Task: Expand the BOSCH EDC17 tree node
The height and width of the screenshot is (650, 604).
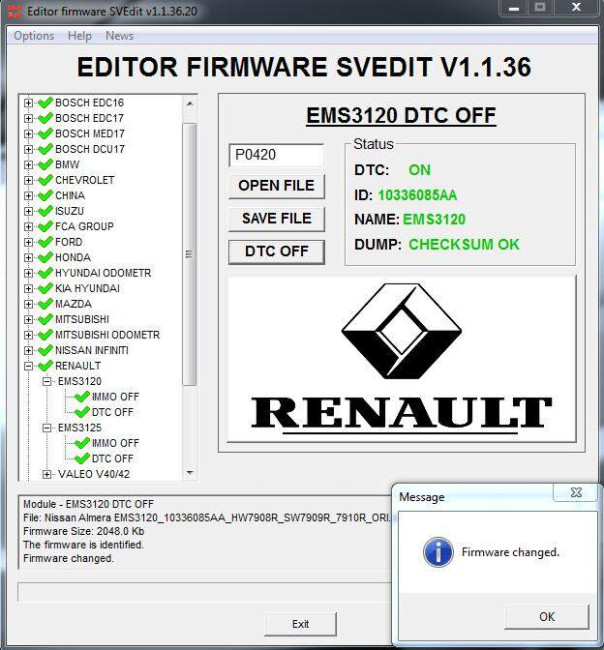Action: pos(28,118)
